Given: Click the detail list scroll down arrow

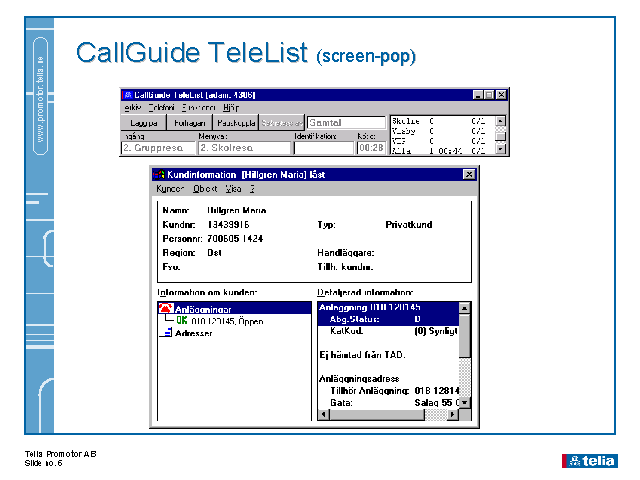Looking at the screenshot, I should point(464,402).
